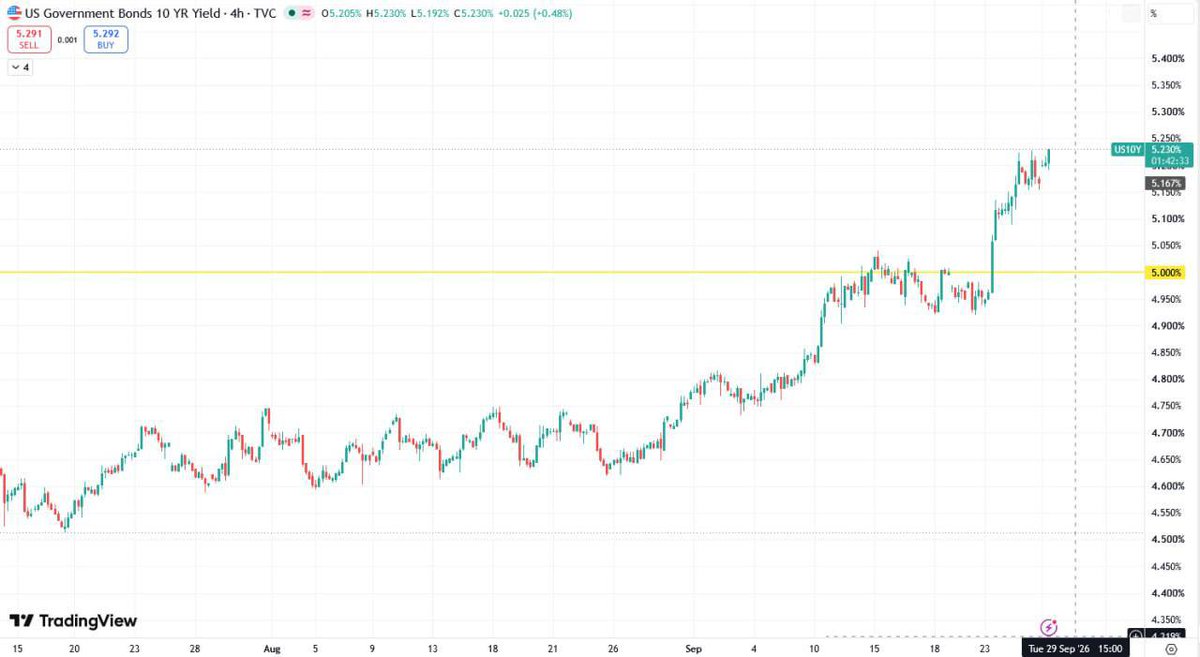Screen dimensions: 1200x657
Task: Click the 4.350% price axis label
Action: tap(1167, 619)
